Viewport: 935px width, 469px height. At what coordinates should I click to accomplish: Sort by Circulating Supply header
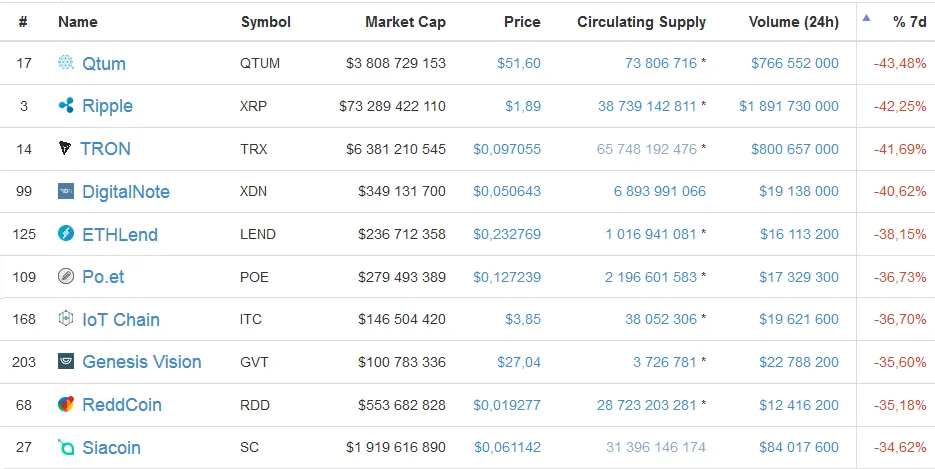(x=641, y=22)
